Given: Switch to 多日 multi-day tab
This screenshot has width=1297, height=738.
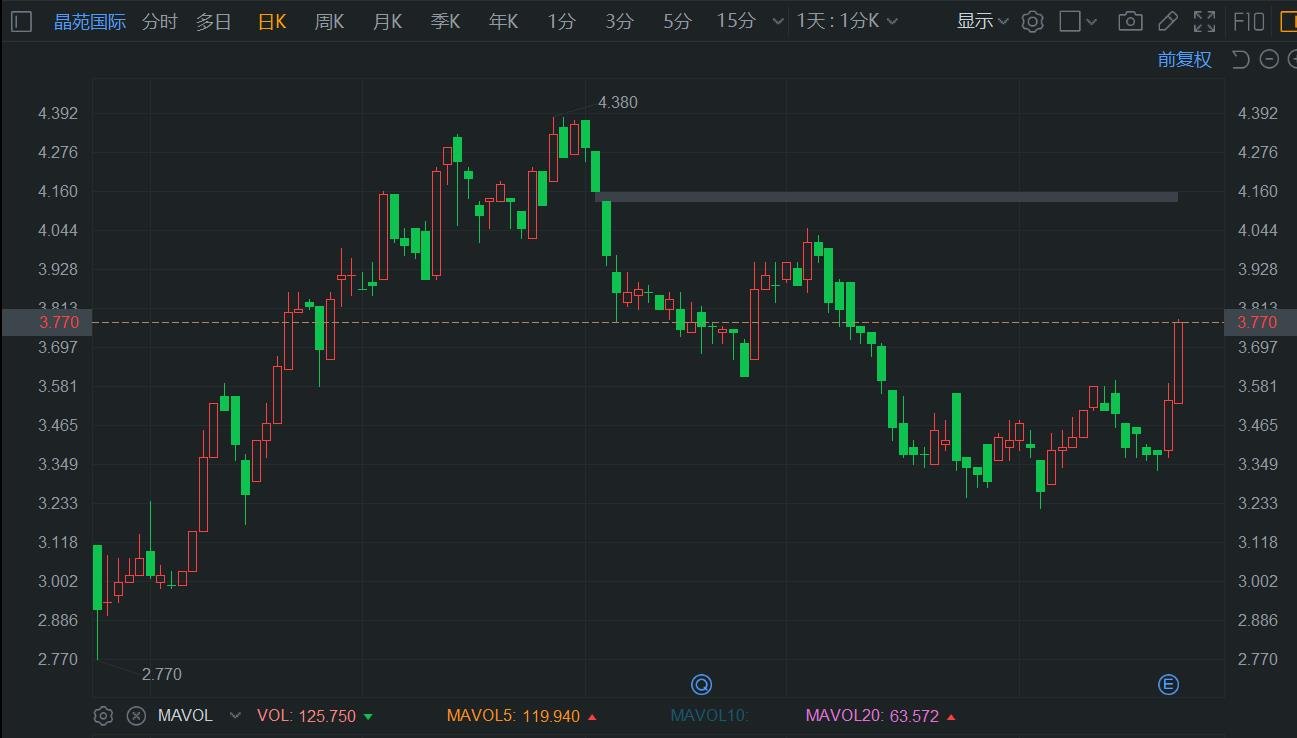Looking at the screenshot, I should pyautogui.click(x=213, y=21).
